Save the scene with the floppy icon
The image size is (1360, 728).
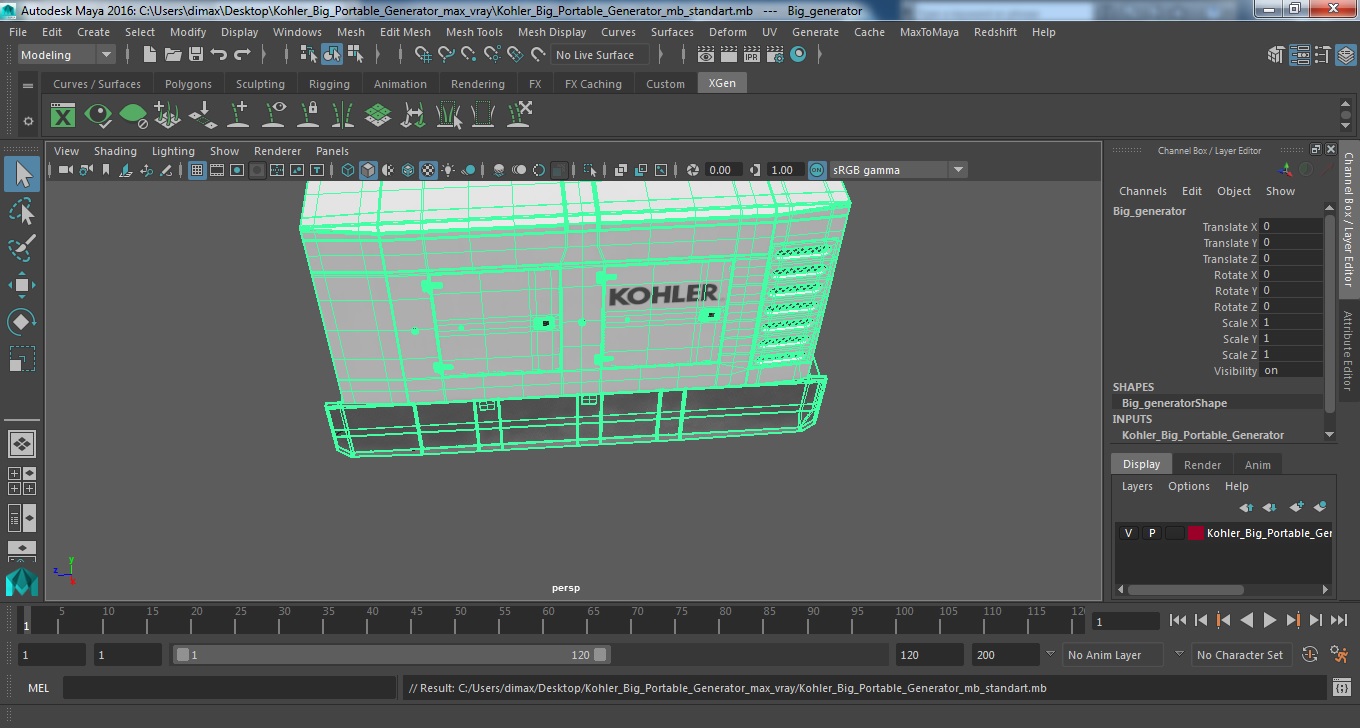(196, 55)
